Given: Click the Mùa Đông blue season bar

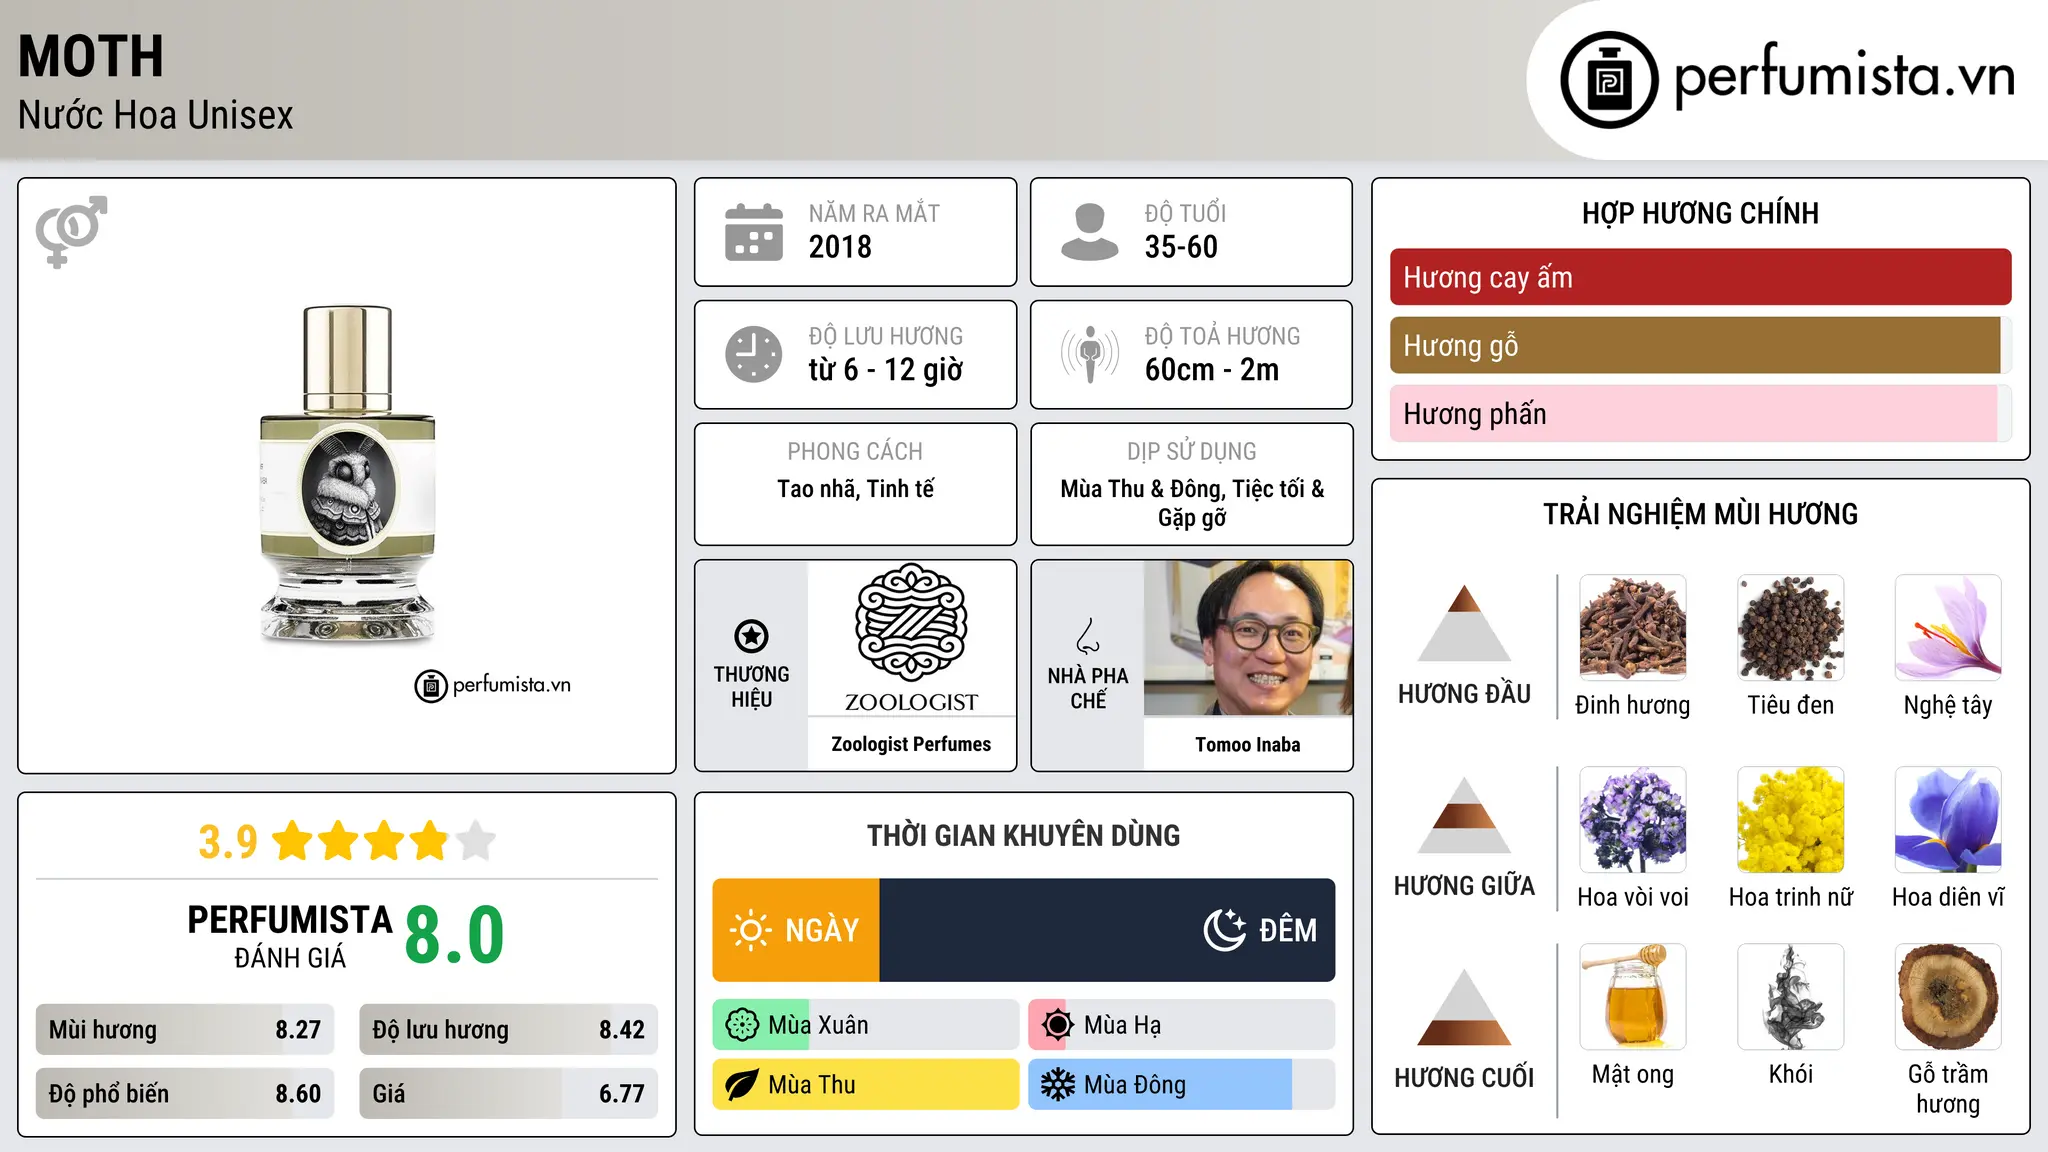Looking at the screenshot, I should 1160,1085.
